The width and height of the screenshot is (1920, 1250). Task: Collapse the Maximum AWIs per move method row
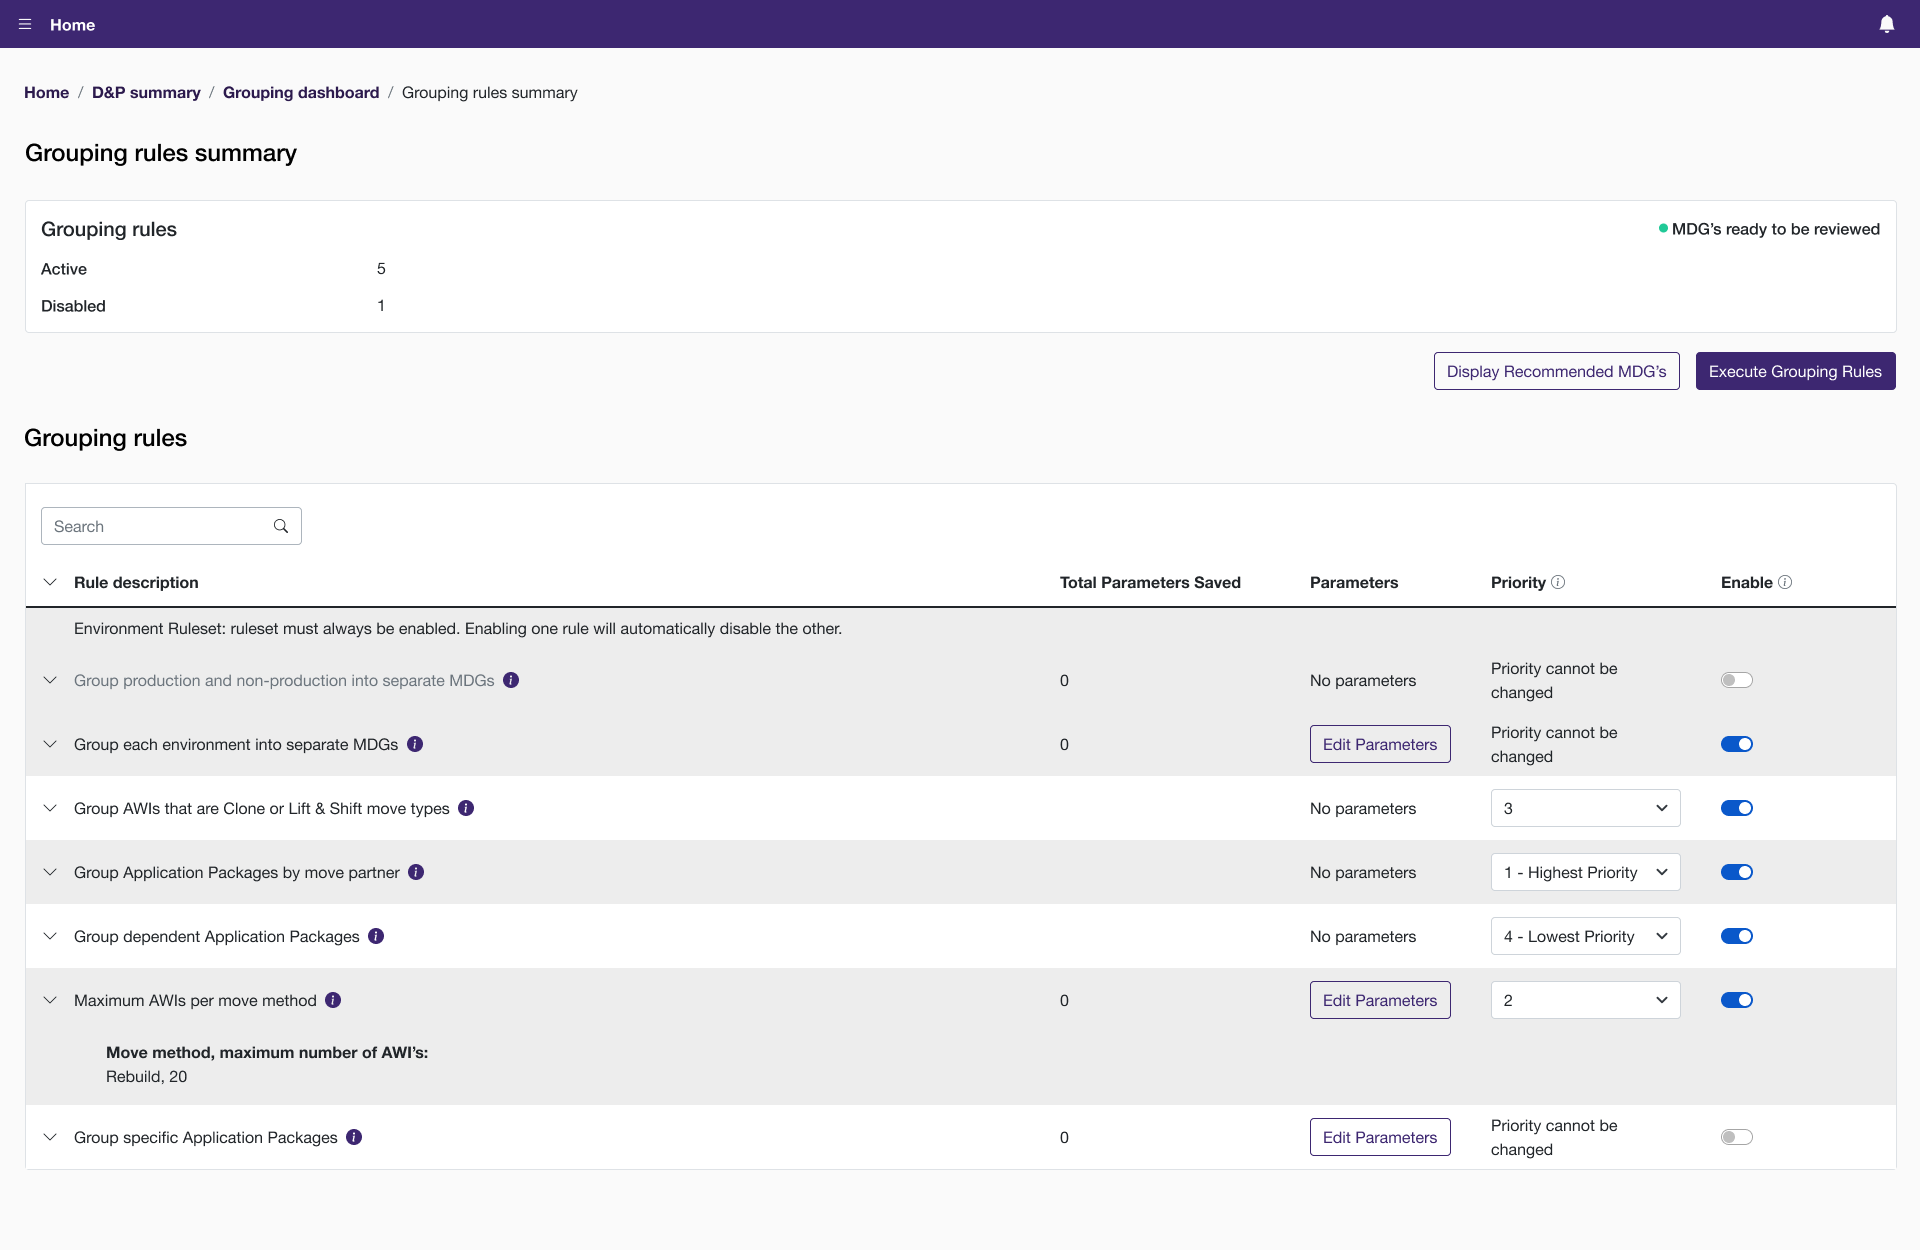pos(50,1000)
